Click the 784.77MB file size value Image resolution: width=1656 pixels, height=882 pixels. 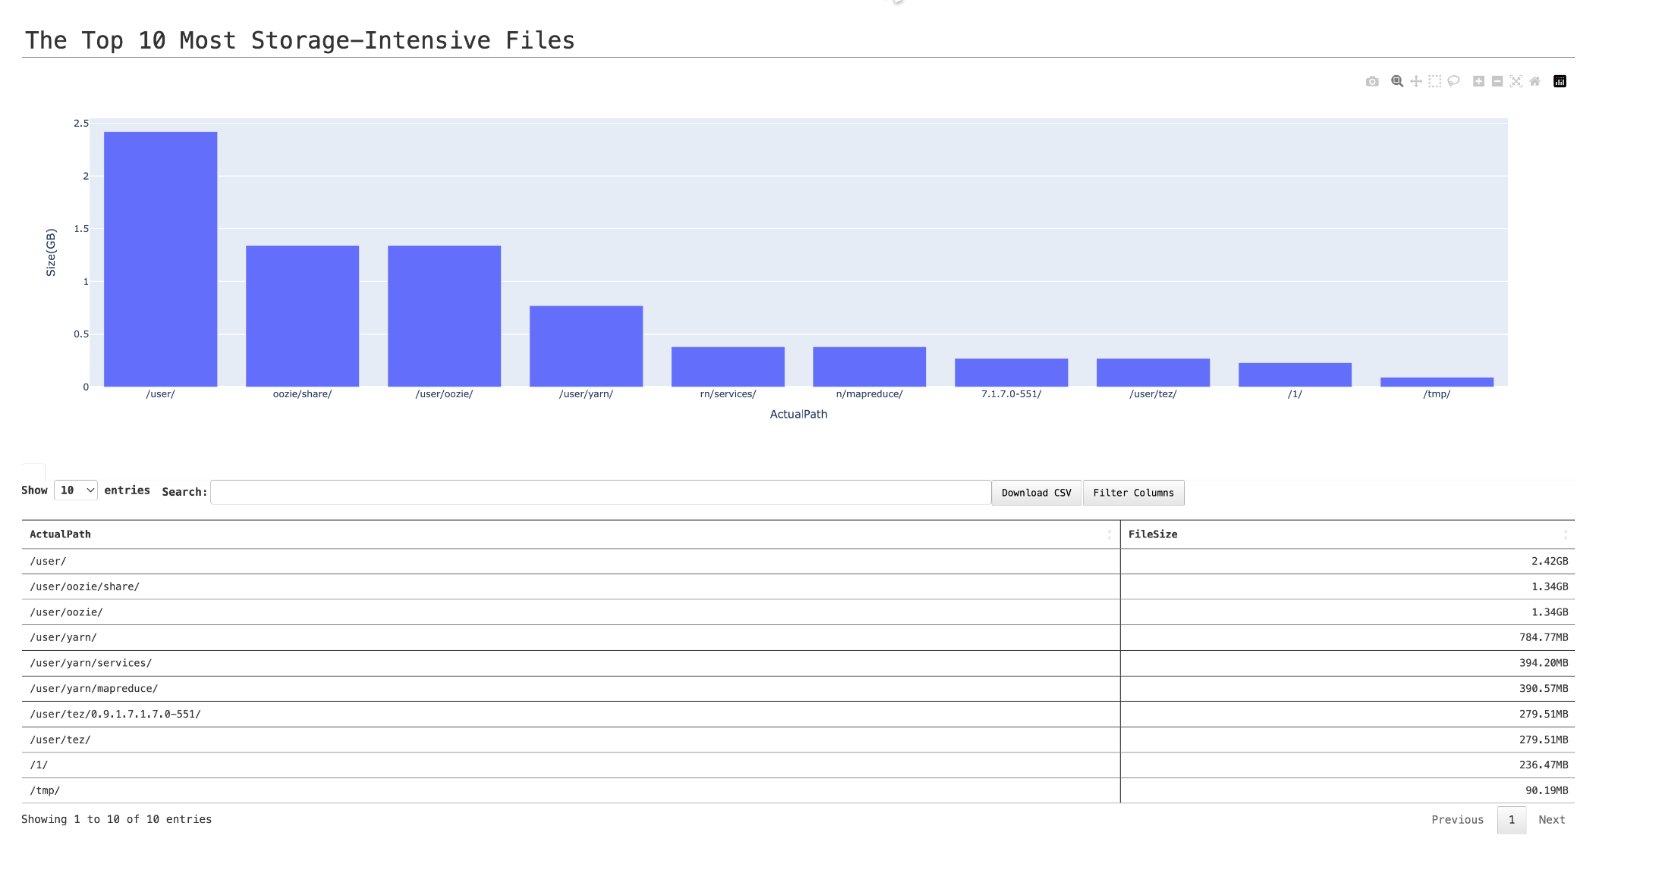[1543, 637]
